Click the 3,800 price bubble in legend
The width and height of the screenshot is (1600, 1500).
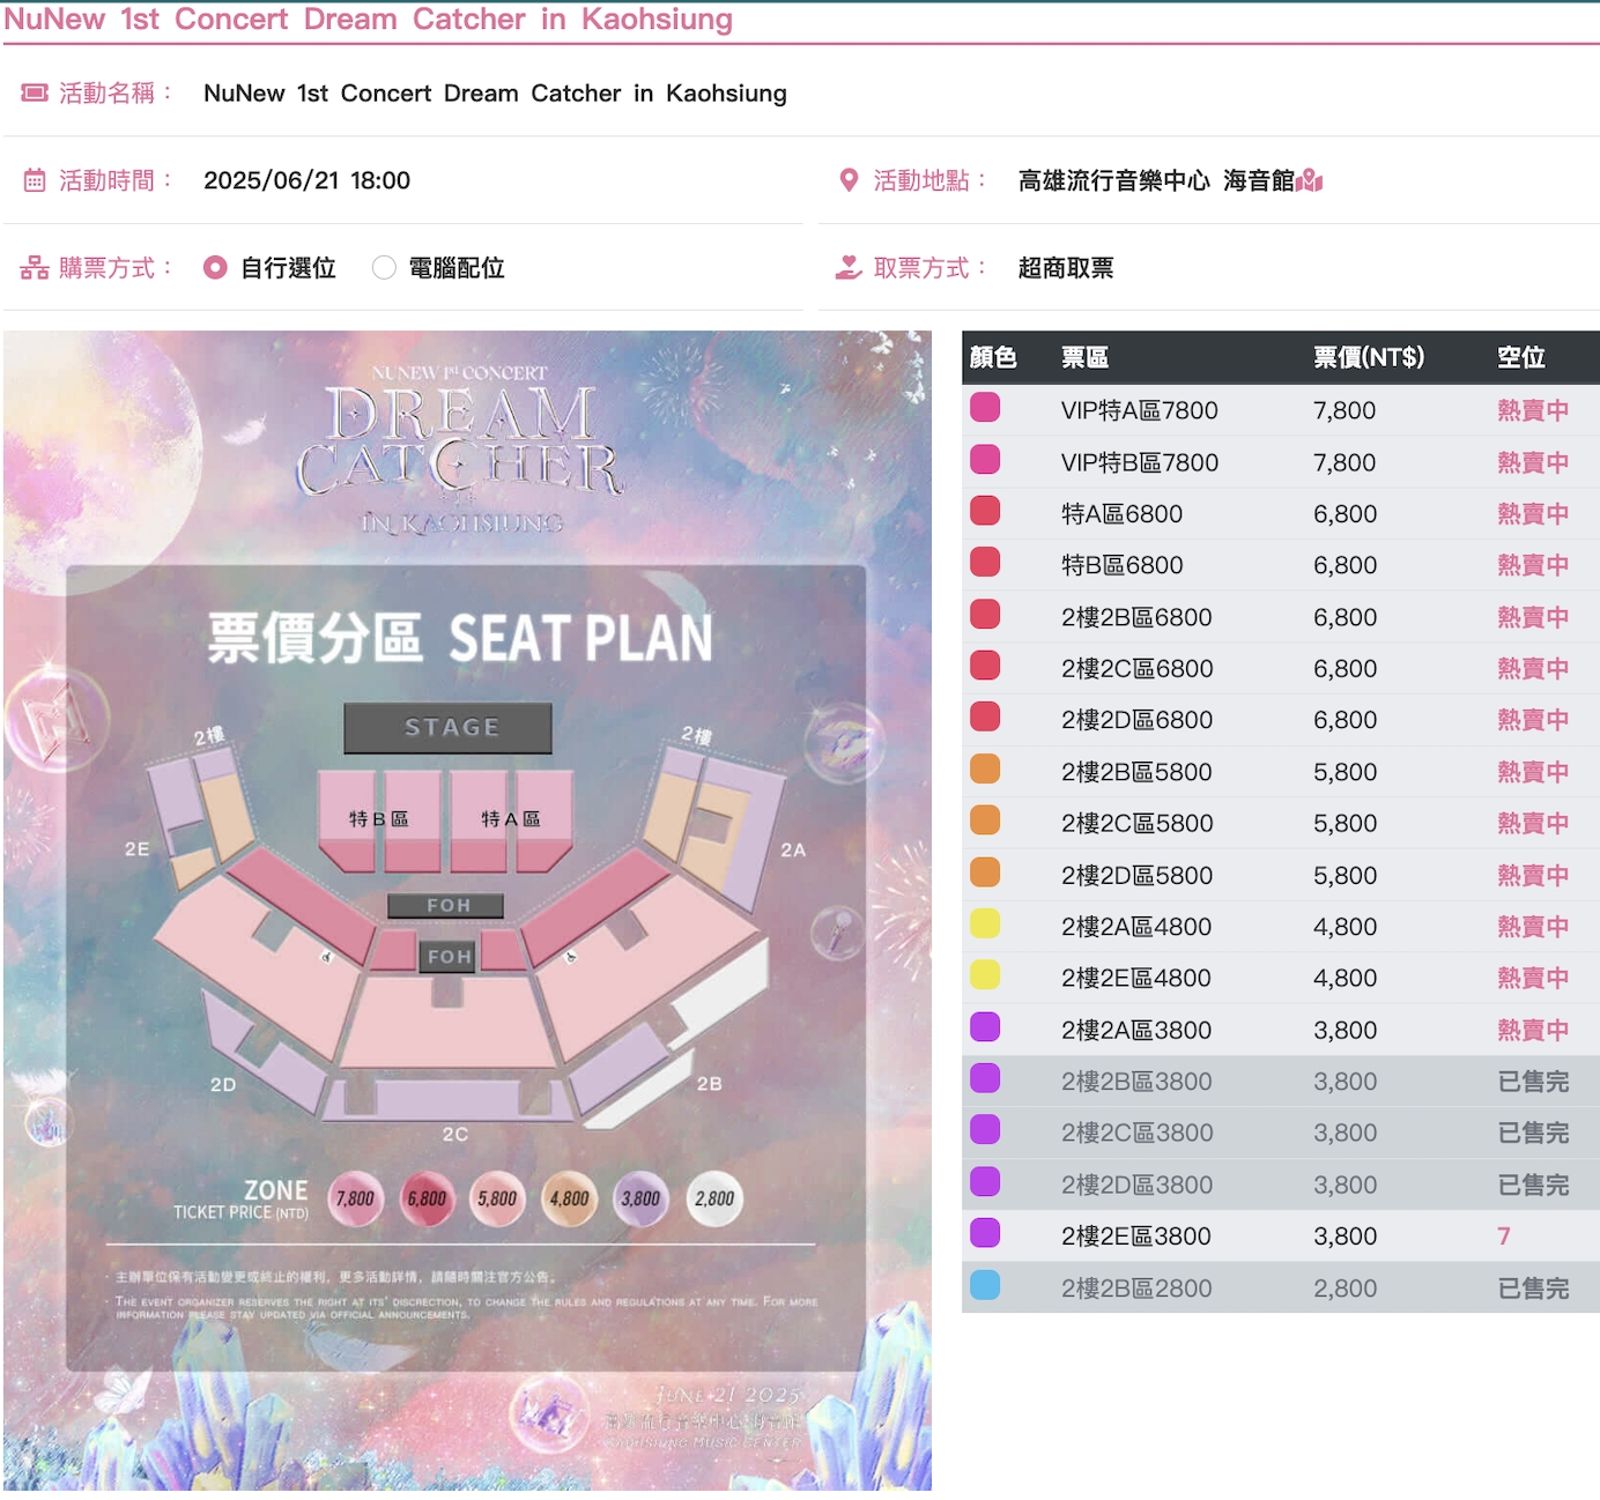pos(641,1198)
